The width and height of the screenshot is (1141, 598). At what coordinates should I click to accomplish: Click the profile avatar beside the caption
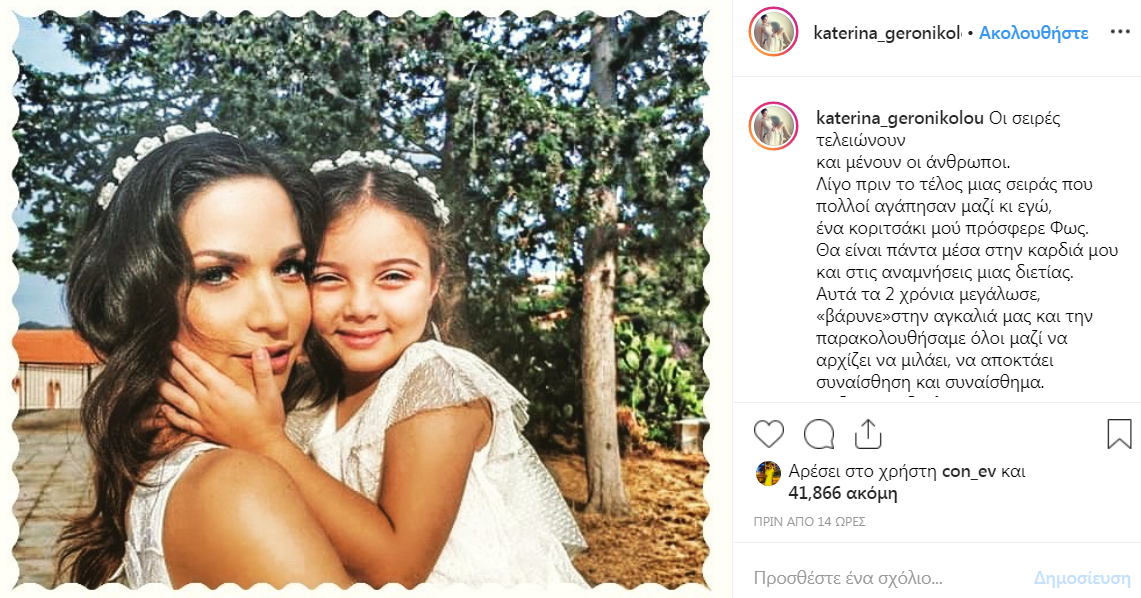click(773, 125)
